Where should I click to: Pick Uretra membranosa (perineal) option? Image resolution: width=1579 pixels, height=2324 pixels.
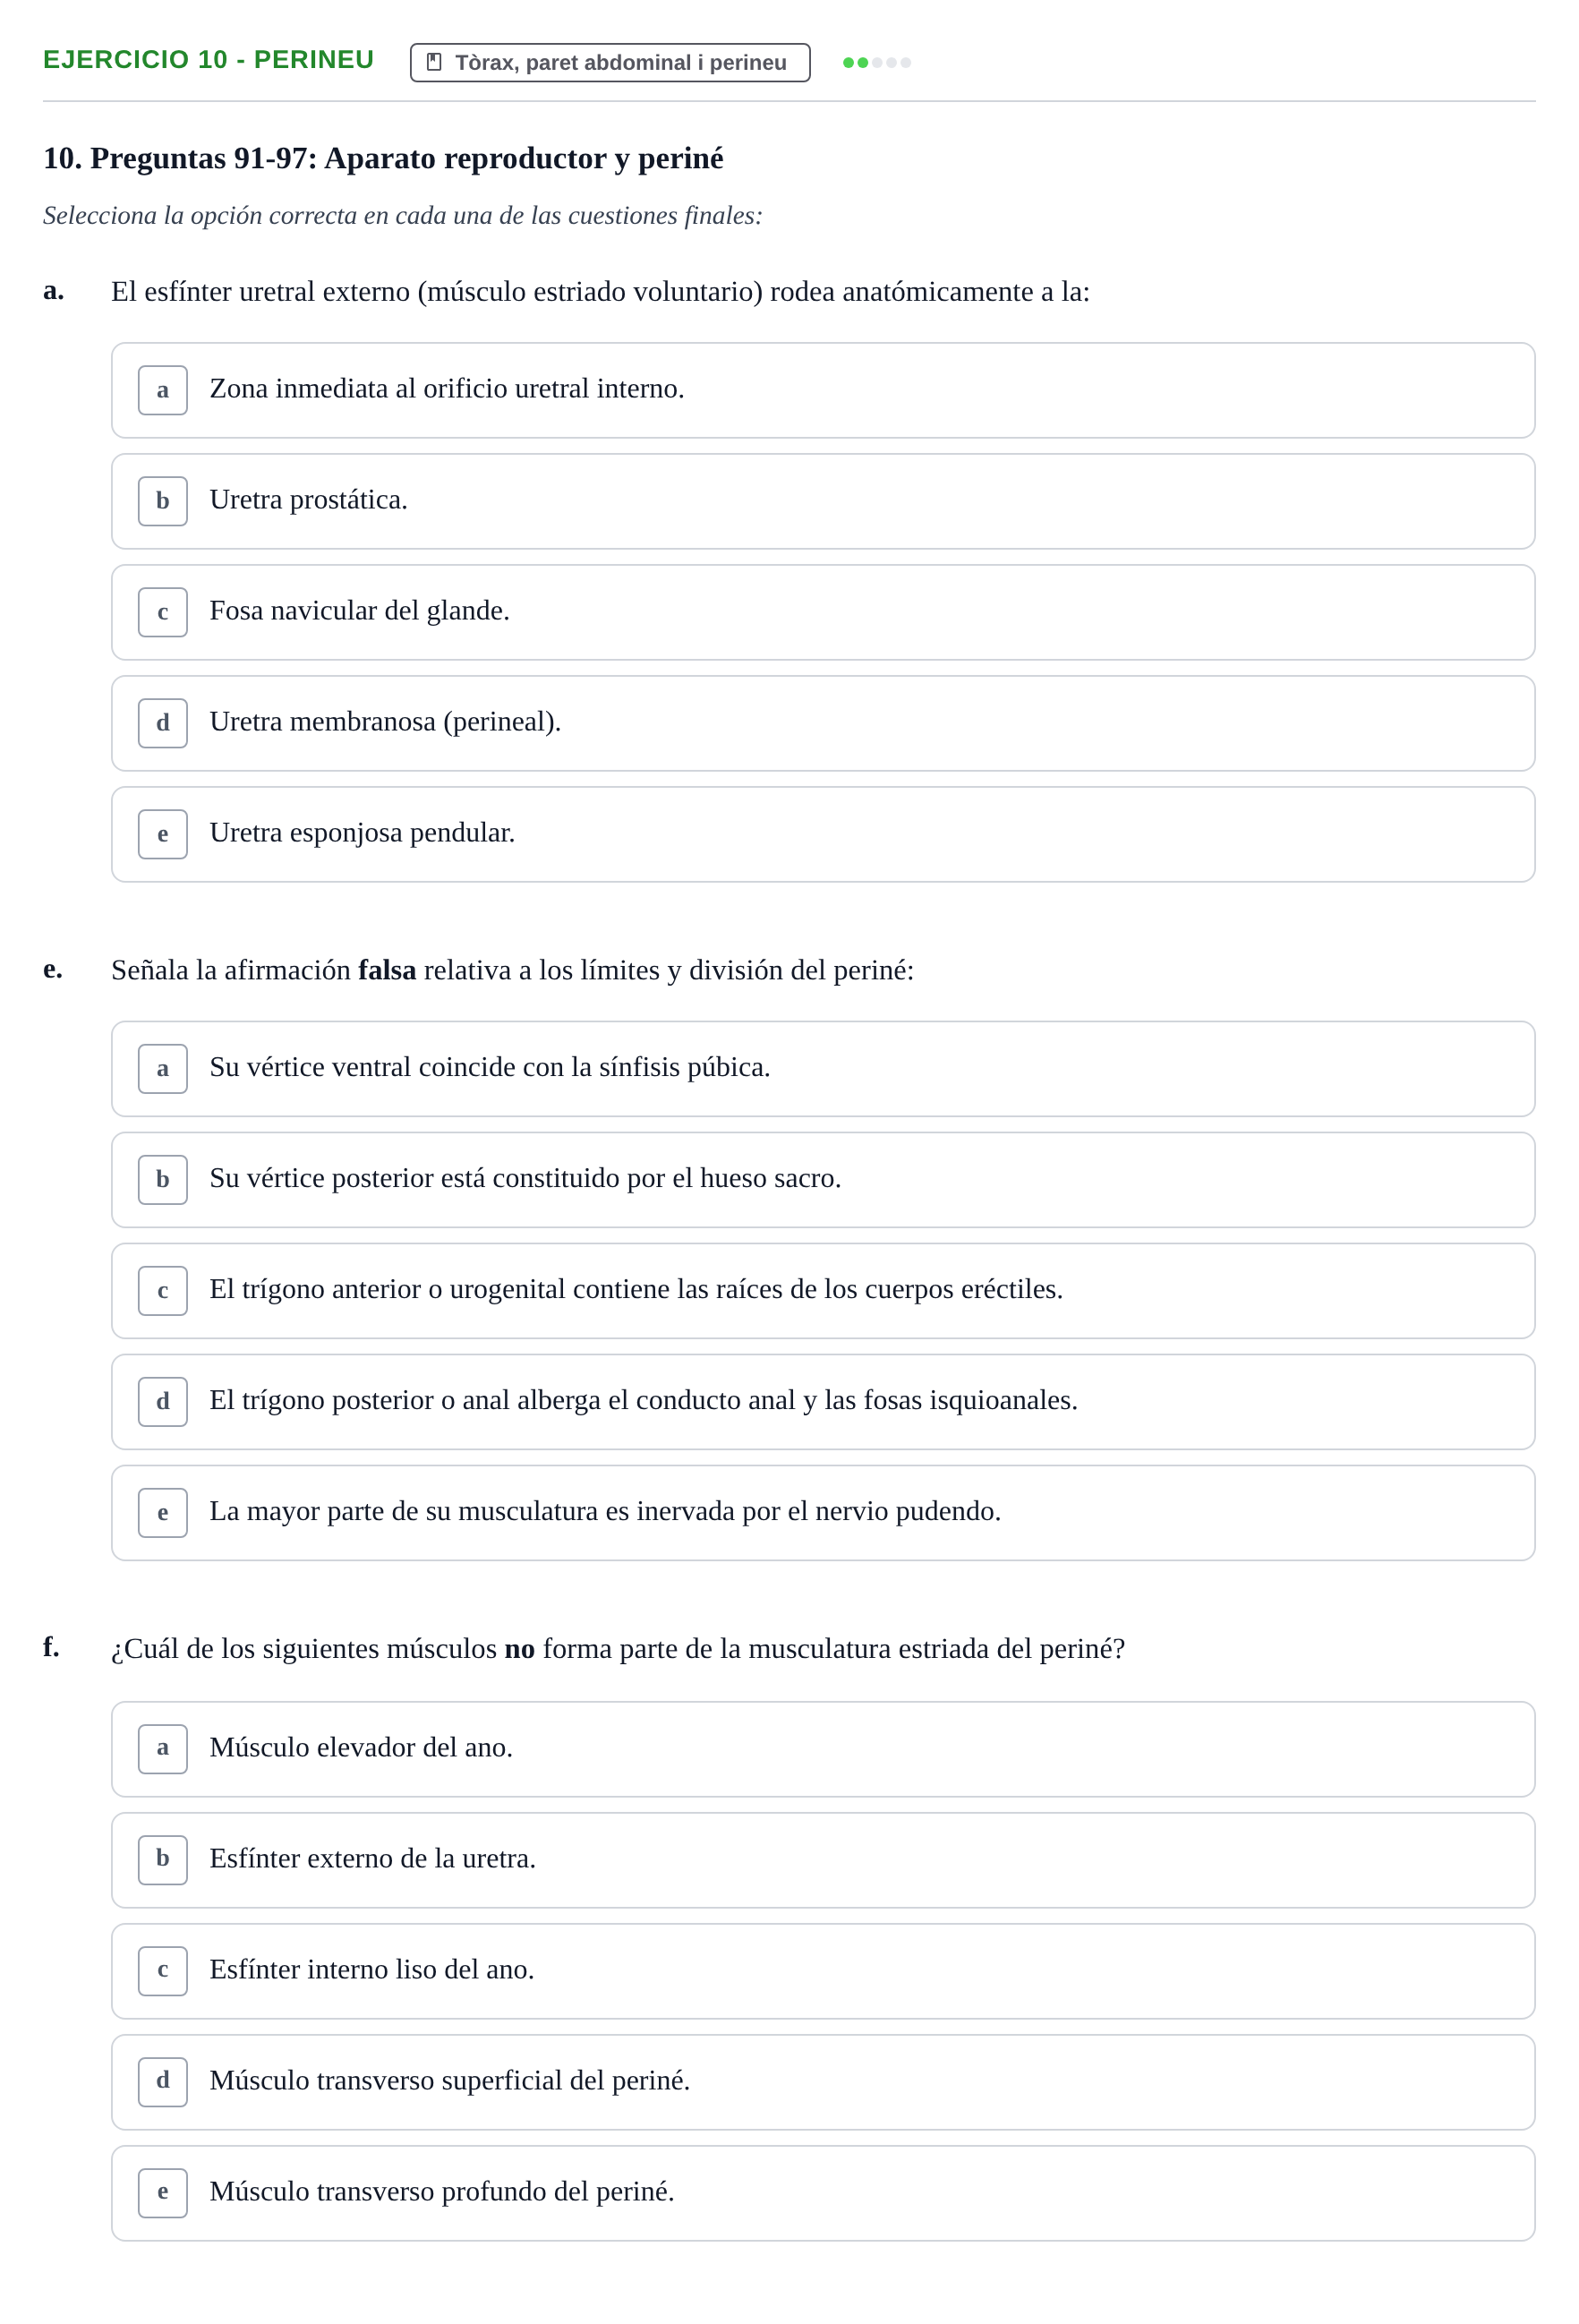coord(823,723)
